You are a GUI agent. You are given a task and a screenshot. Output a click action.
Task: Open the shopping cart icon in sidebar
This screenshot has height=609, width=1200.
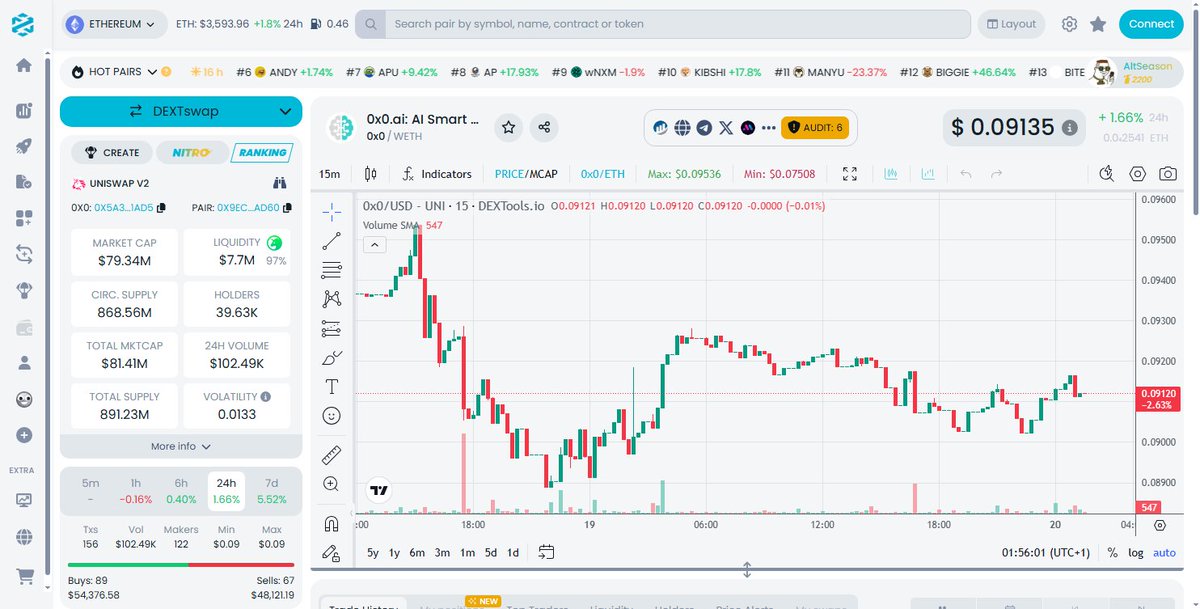coord(23,576)
